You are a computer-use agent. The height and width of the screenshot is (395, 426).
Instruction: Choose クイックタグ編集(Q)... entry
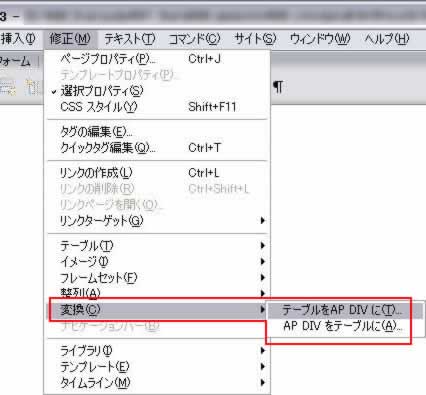click(x=157, y=147)
